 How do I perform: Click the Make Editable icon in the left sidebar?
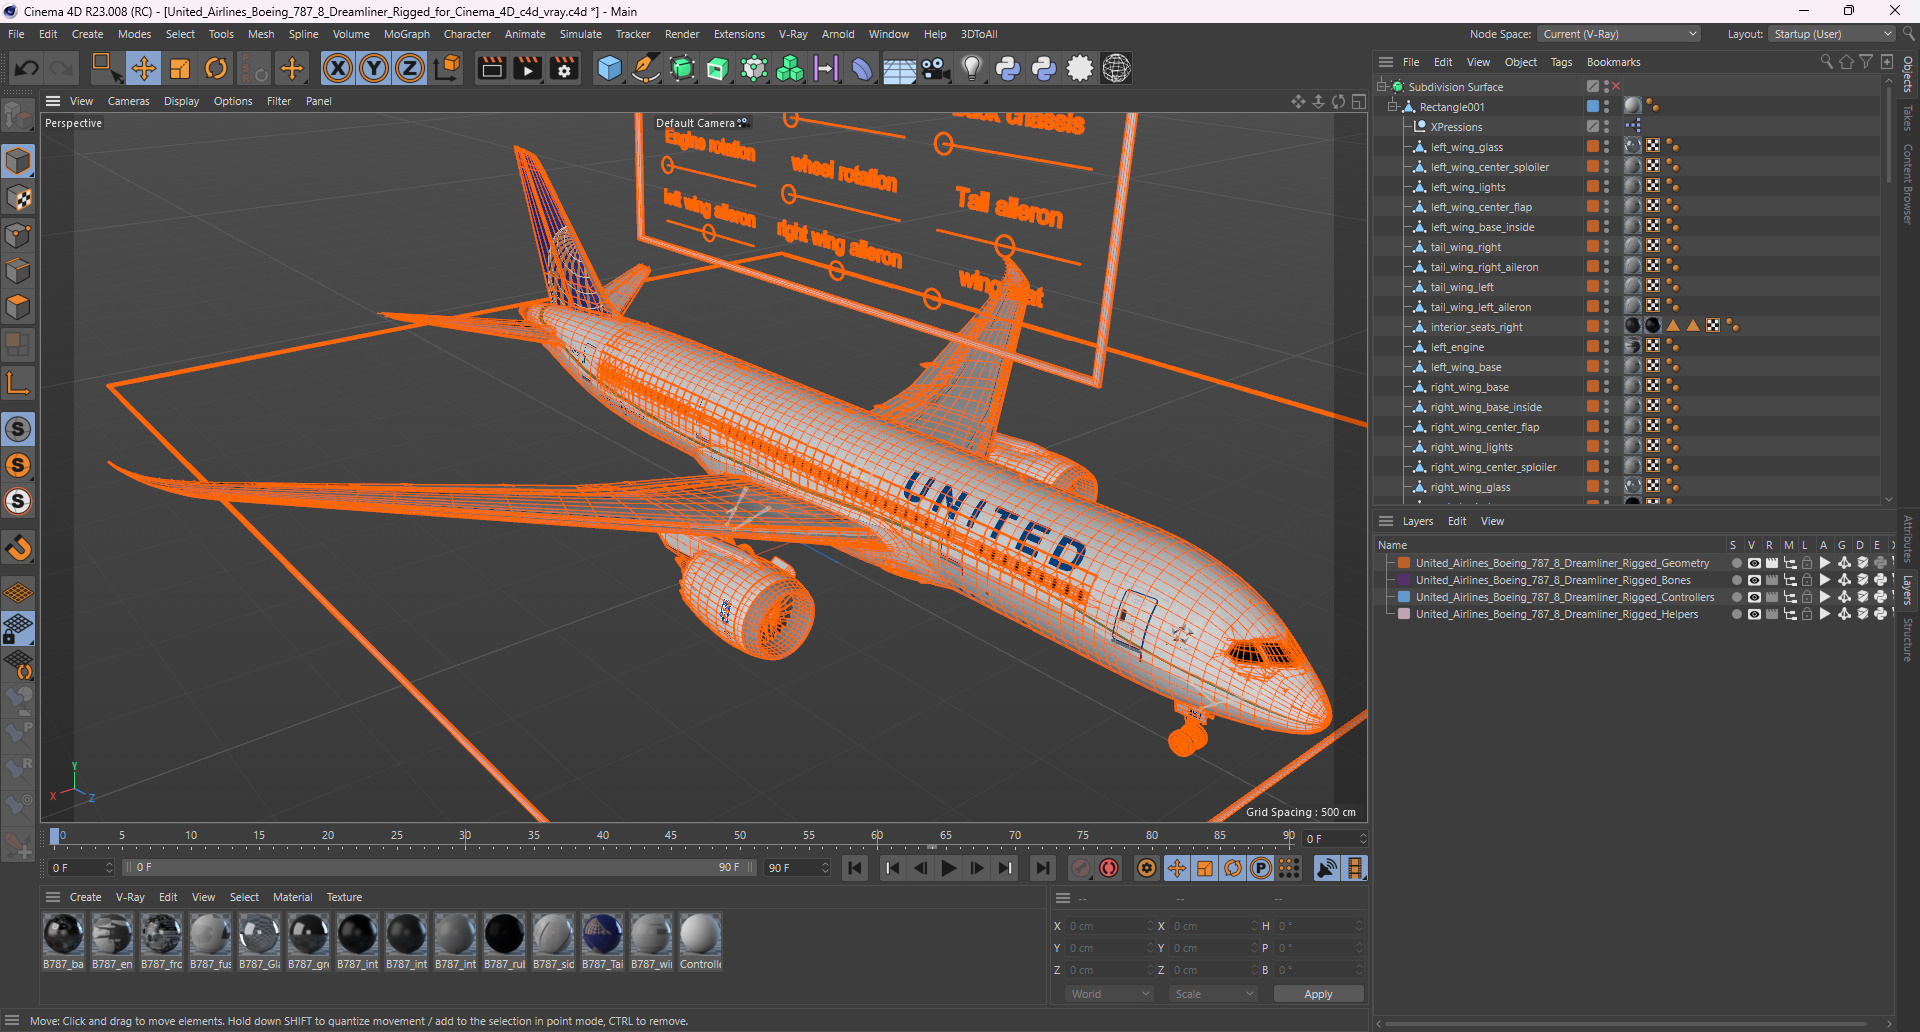click(18, 117)
